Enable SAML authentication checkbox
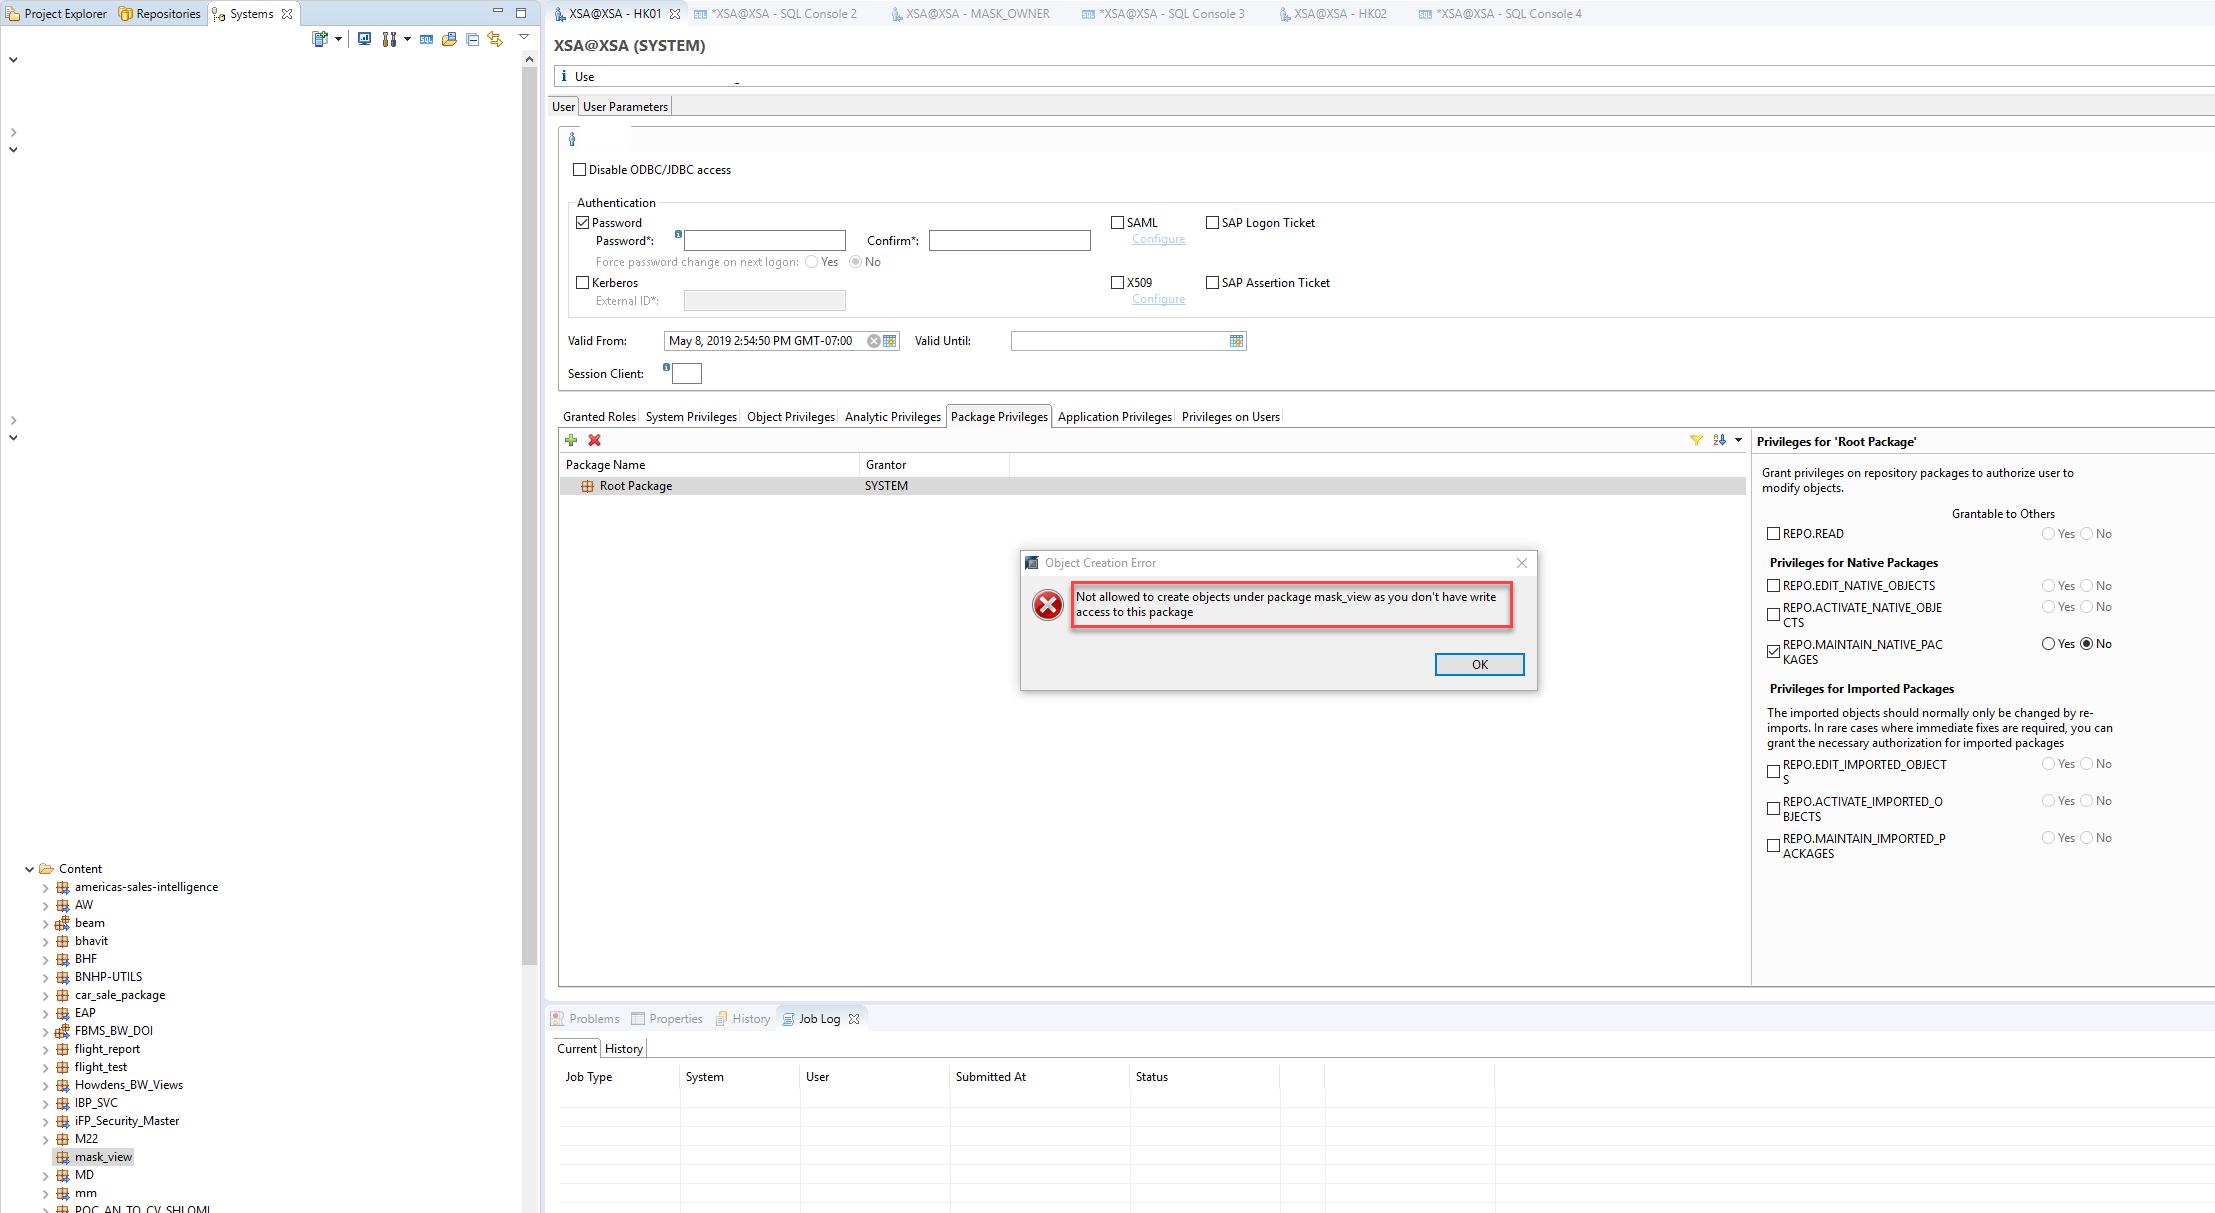 pos(1117,223)
